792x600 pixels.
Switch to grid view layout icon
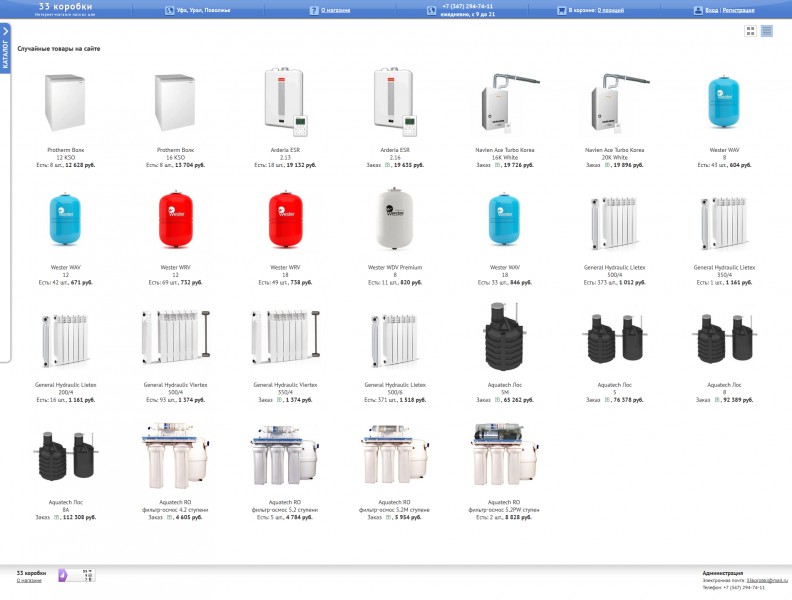[x=750, y=31]
